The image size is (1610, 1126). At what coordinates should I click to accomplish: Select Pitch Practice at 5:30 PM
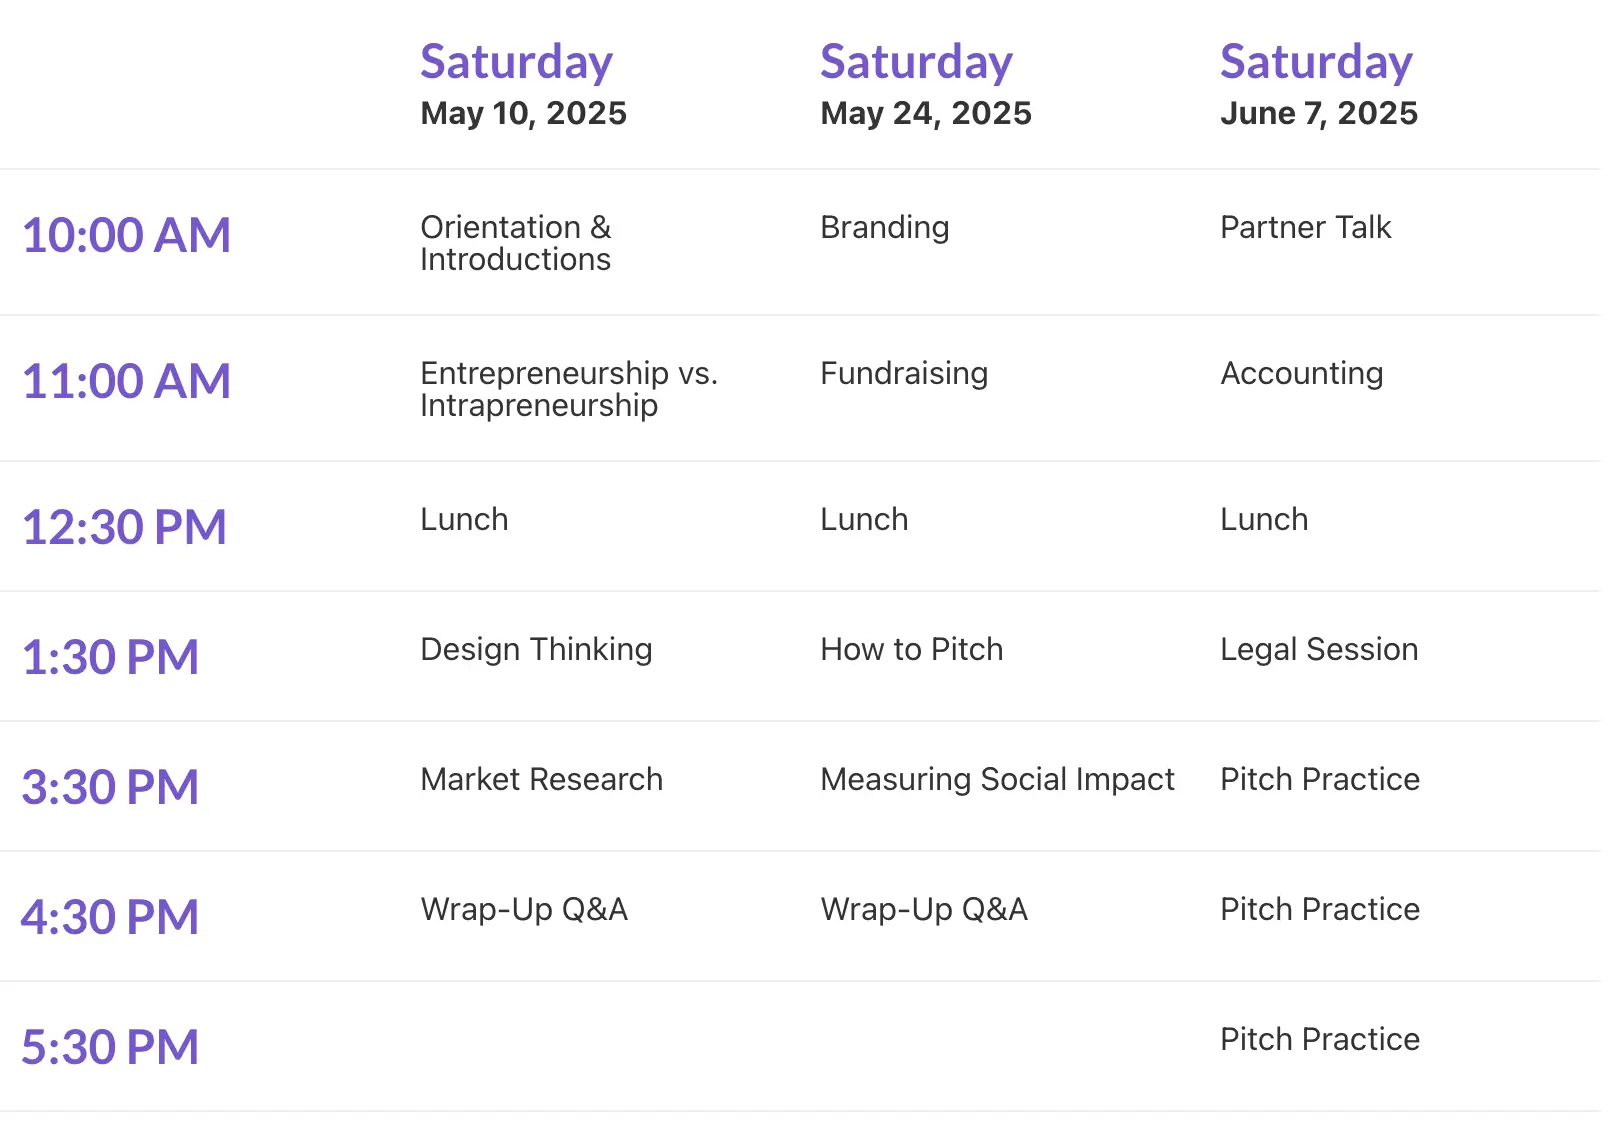tap(1319, 1040)
